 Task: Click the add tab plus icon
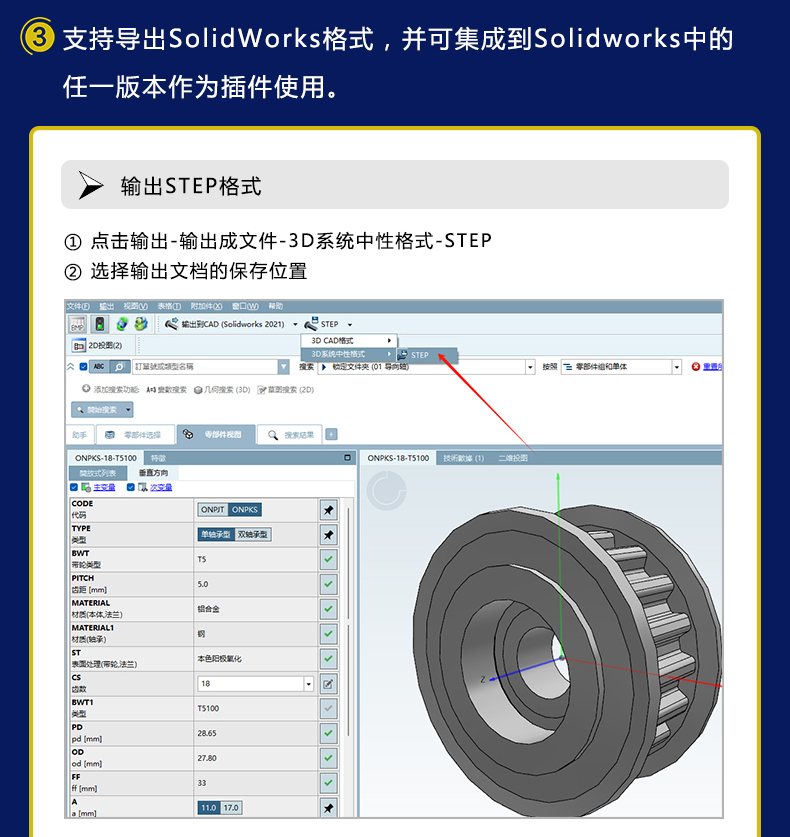[x=332, y=435]
